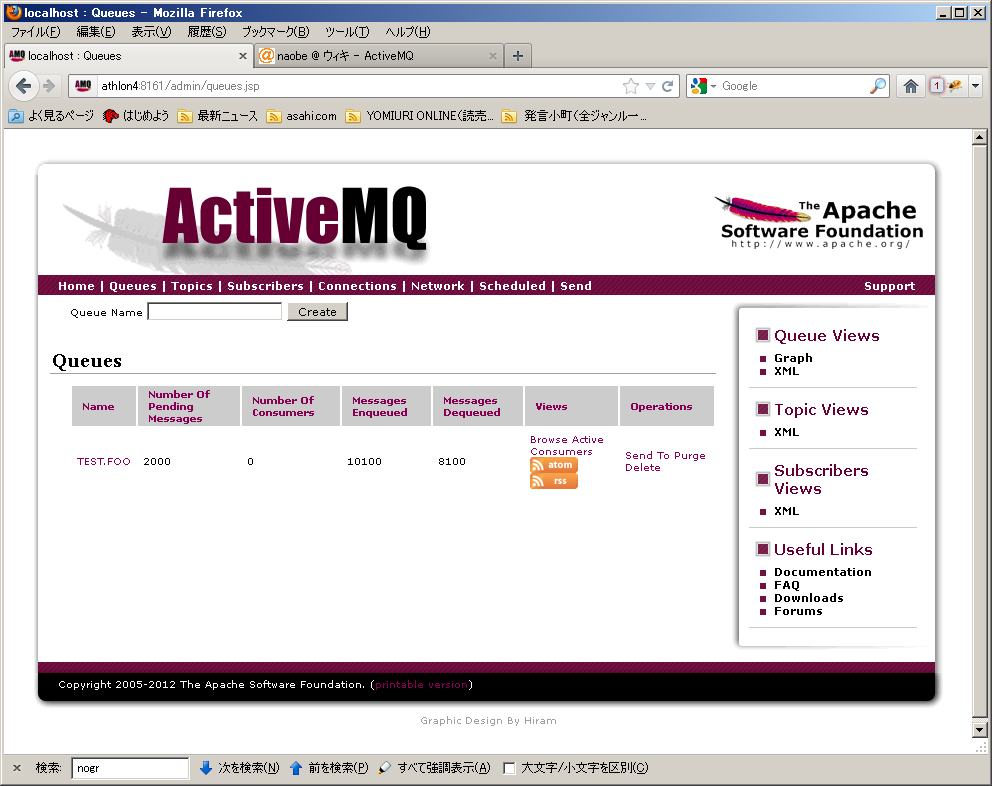Click the Queue Name input field
The image size is (992, 786).
(x=214, y=311)
